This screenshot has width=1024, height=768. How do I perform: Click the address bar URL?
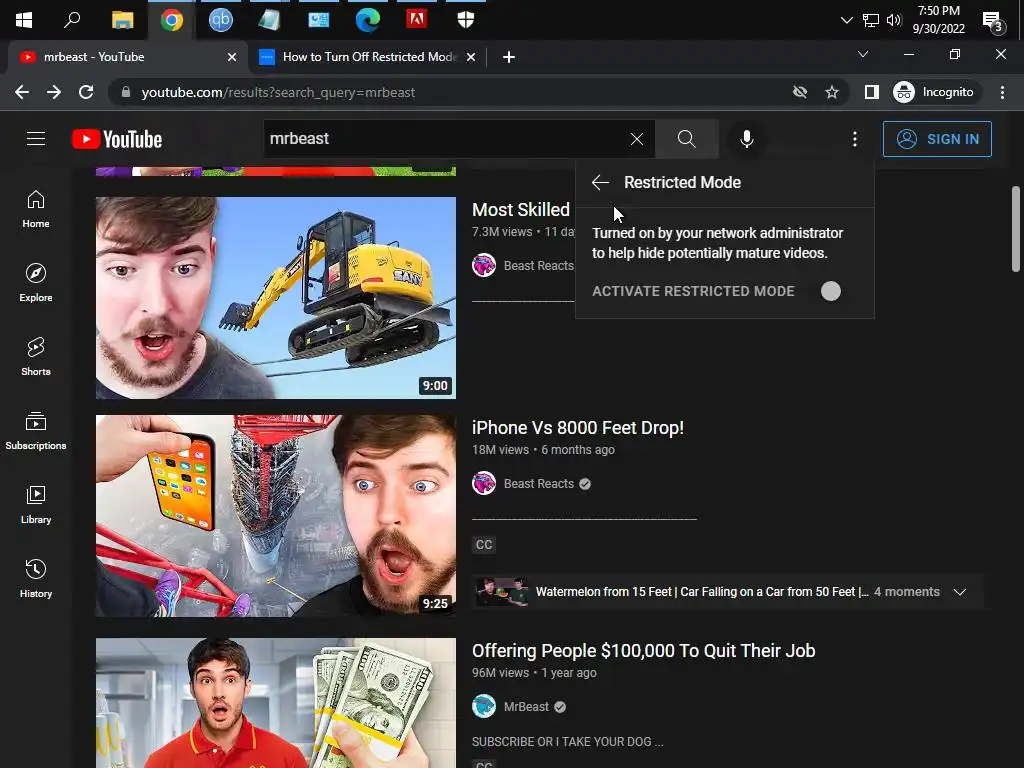click(x=278, y=92)
